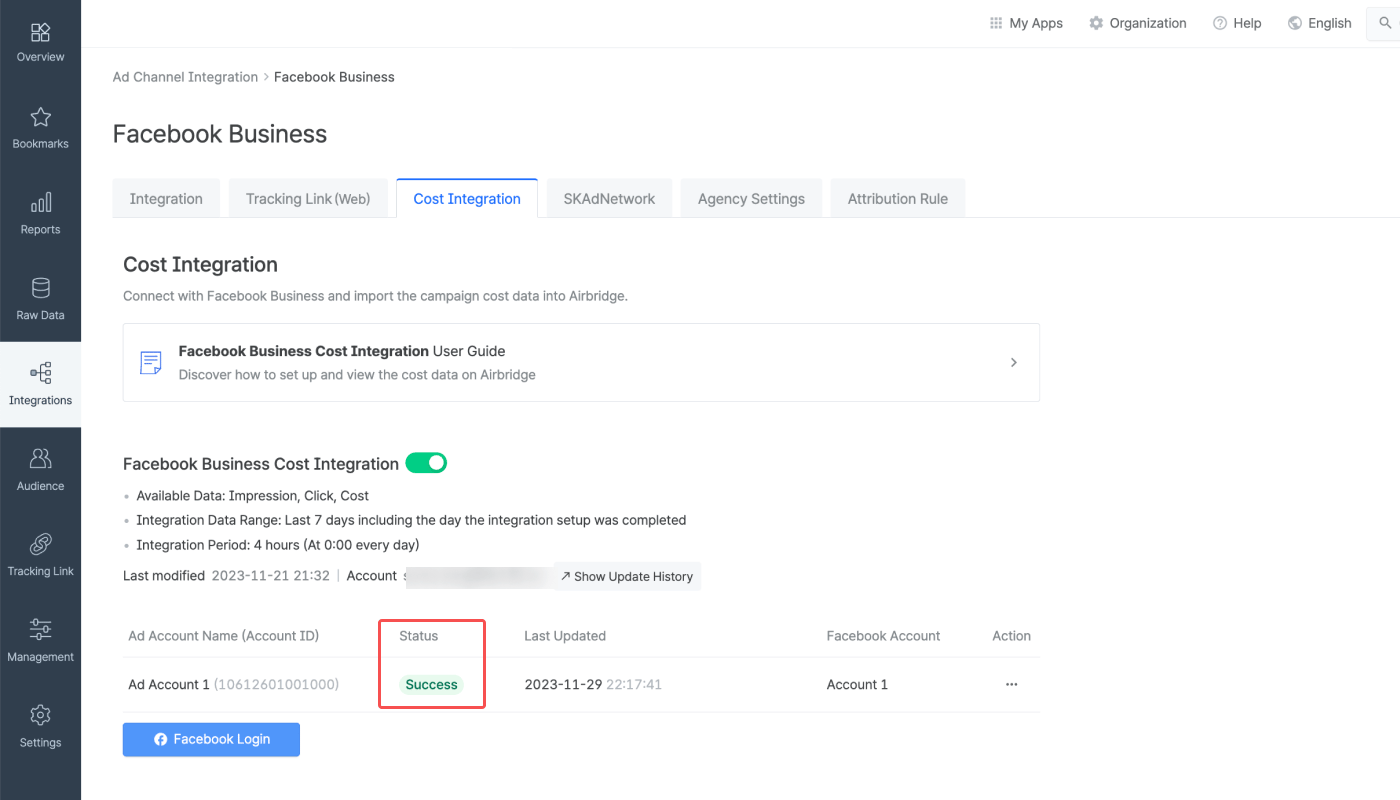Click Ad Account 1 name cell

[234, 685]
